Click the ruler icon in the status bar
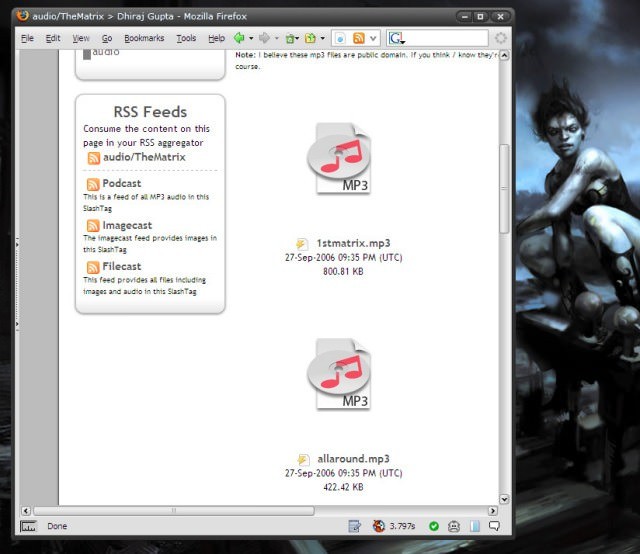 pyautogui.click(x=28, y=526)
